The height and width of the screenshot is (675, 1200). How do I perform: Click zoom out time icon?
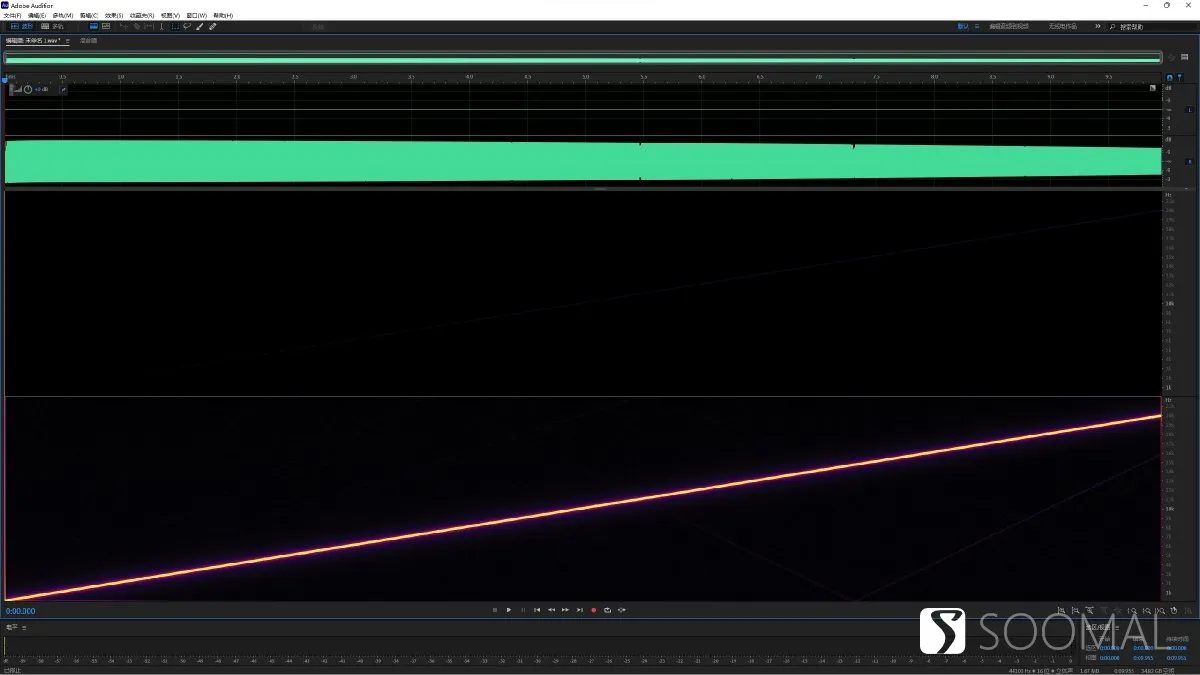[1103, 610]
